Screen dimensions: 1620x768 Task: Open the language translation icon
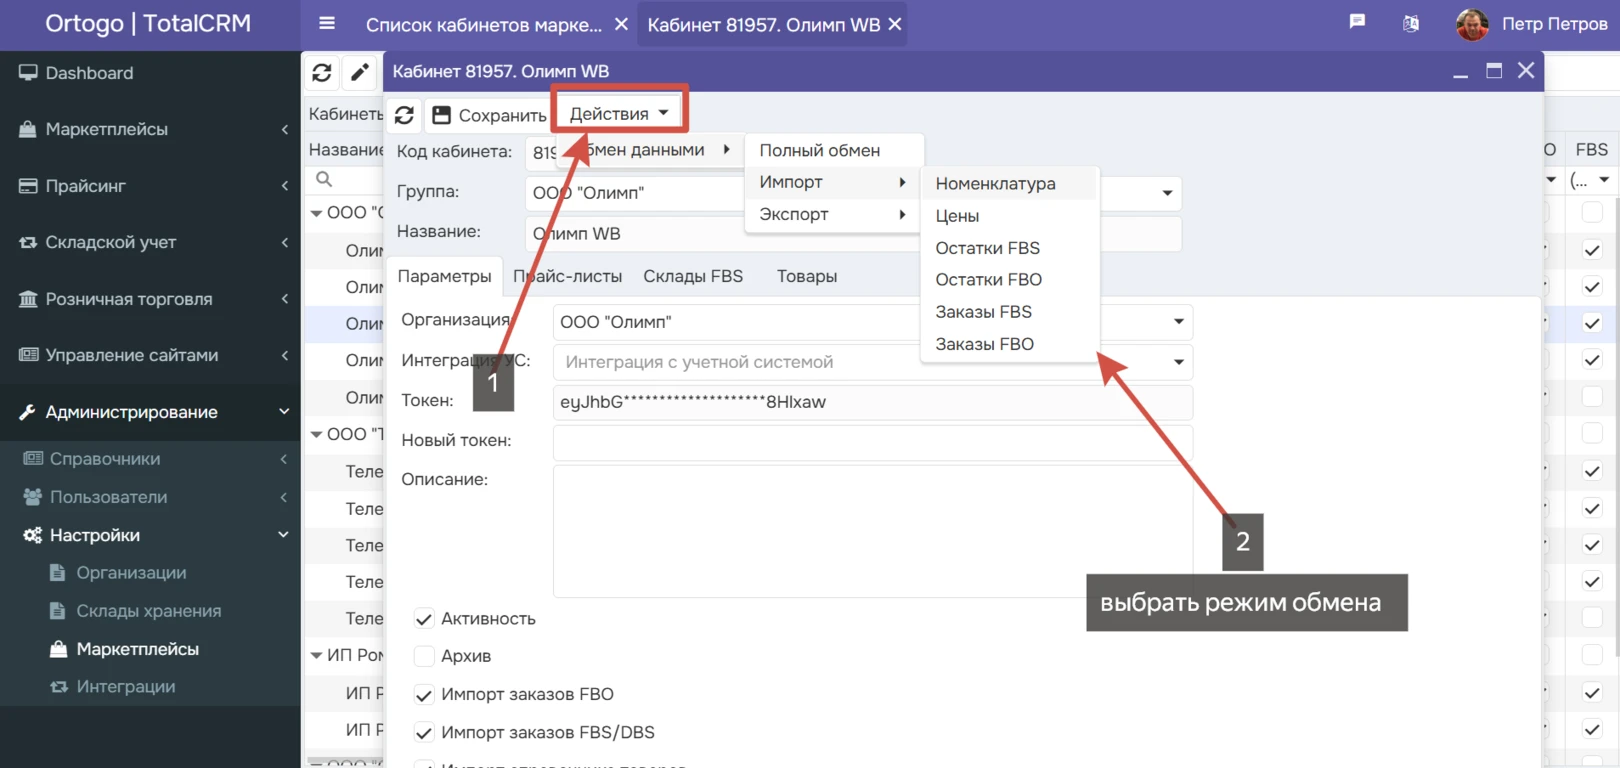click(x=1410, y=23)
